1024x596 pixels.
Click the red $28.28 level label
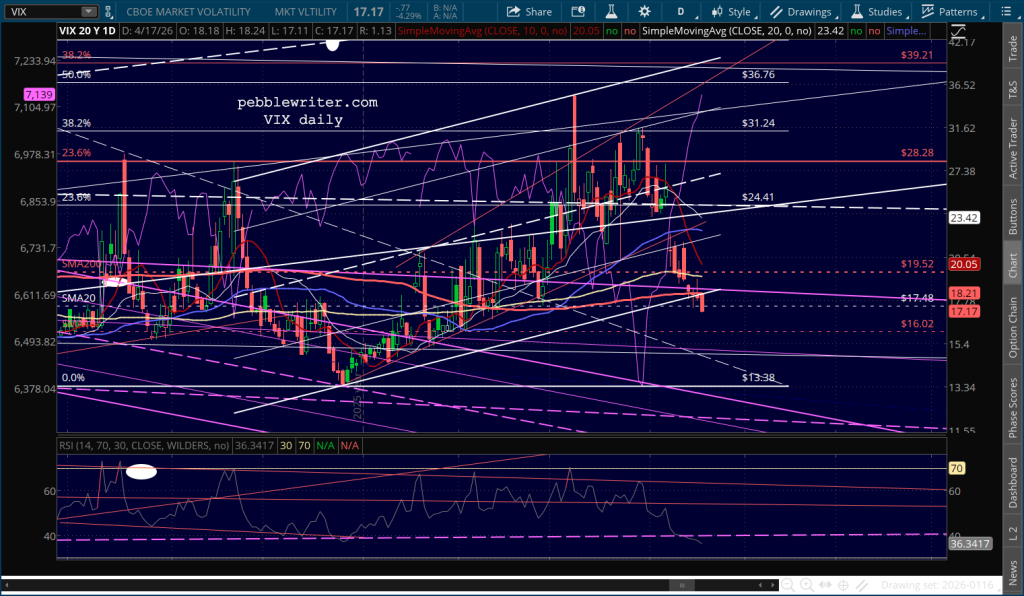tap(917, 152)
